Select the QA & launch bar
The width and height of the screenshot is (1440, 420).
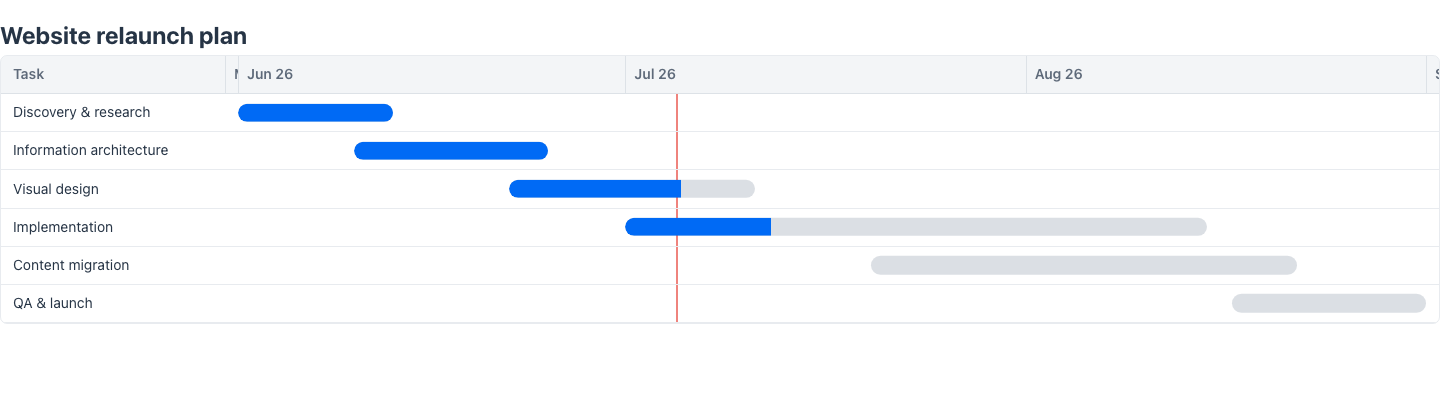pos(1329,303)
